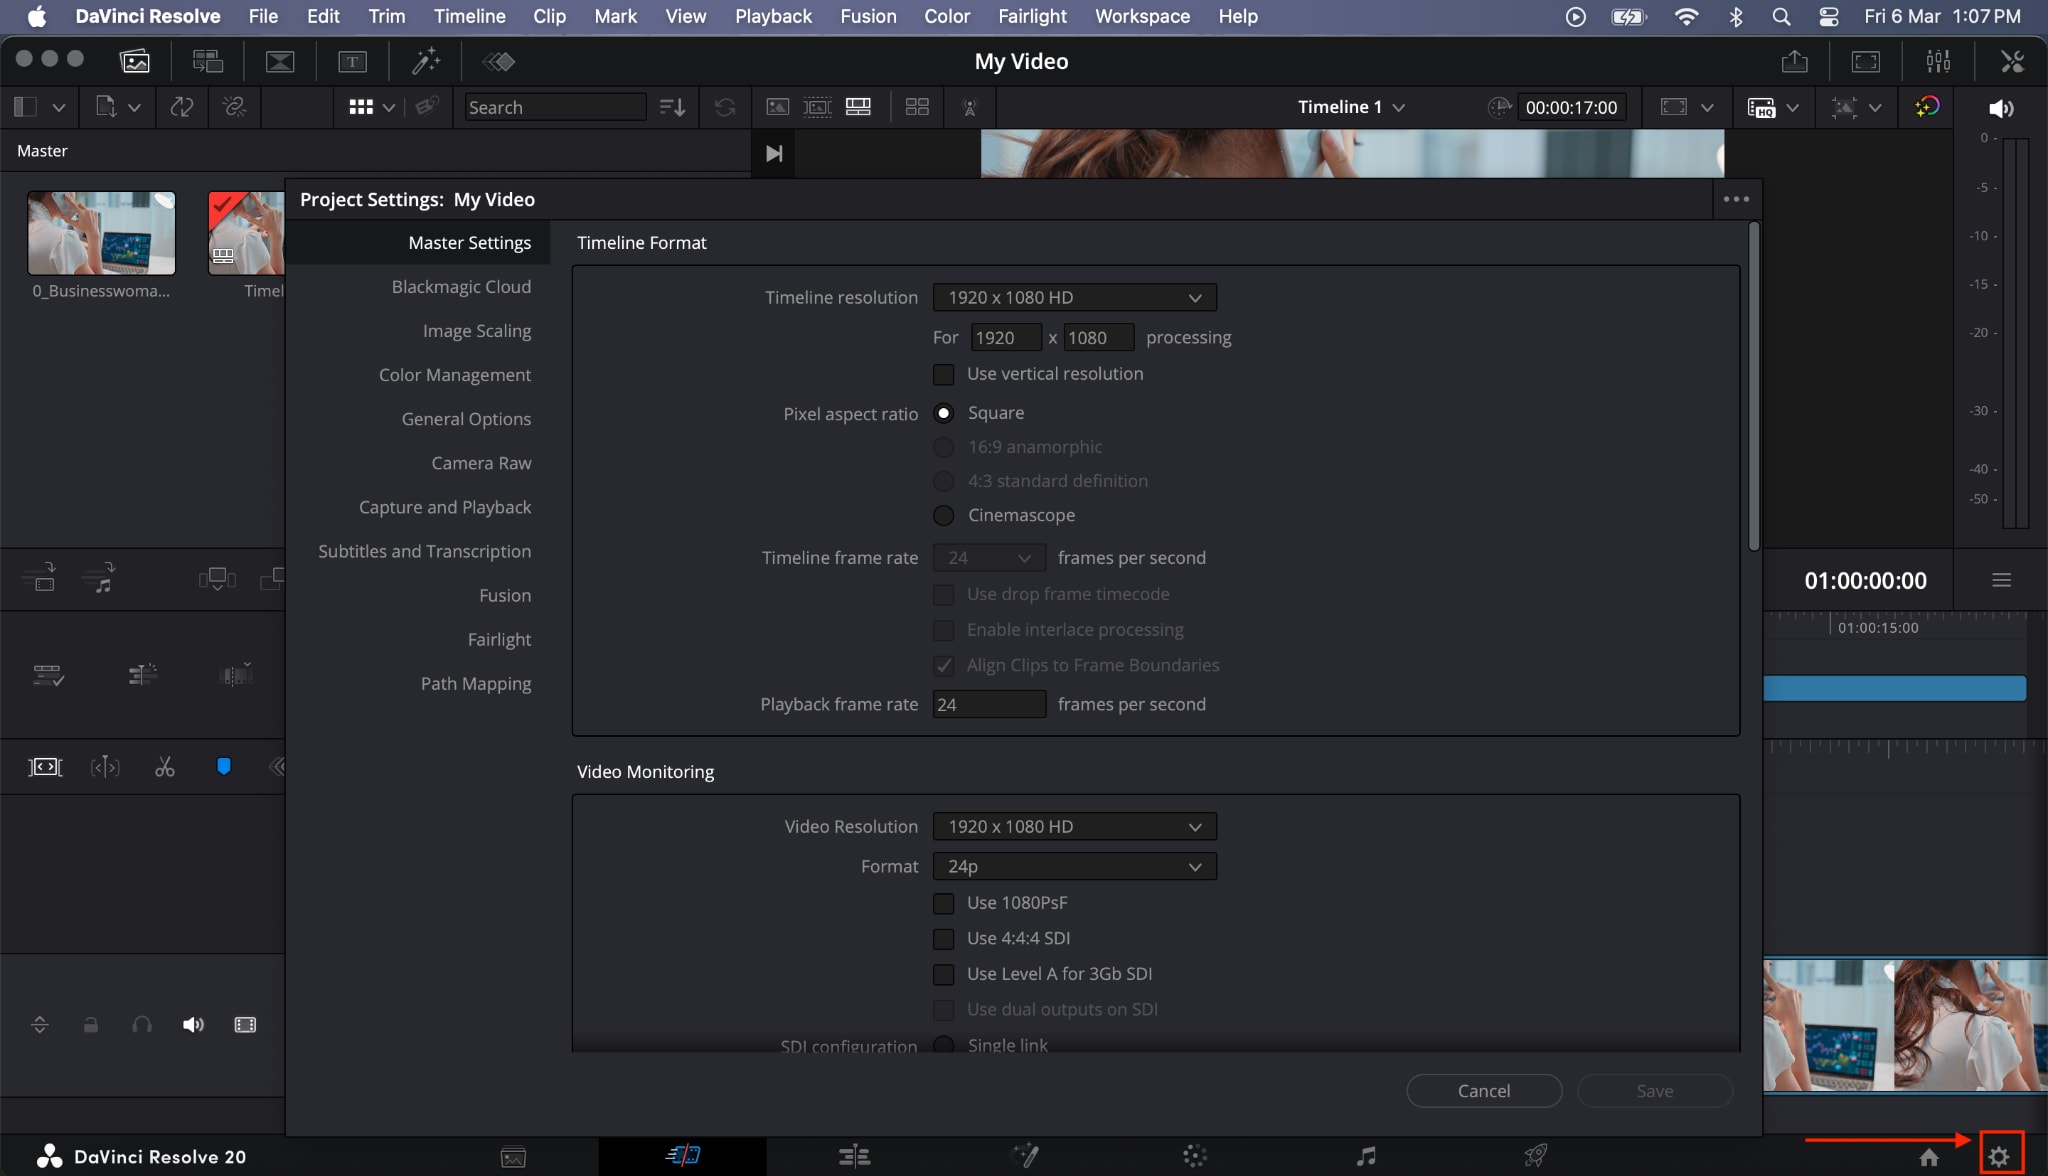This screenshot has width=2048, height=1176.
Task: Mute audio with the speaker icon
Action: [2001, 108]
